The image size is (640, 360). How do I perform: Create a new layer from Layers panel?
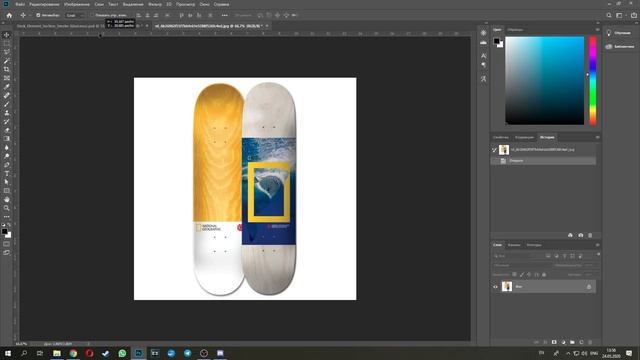[x=581, y=342]
